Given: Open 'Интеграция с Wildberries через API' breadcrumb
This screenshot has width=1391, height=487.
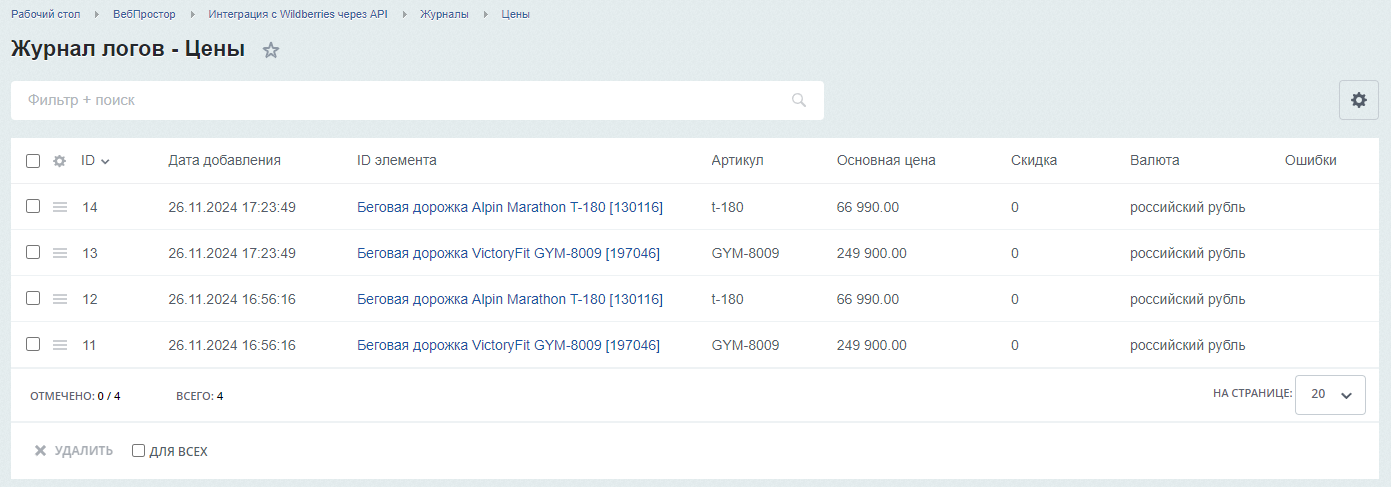Looking at the screenshot, I should [x=298, y=14].
